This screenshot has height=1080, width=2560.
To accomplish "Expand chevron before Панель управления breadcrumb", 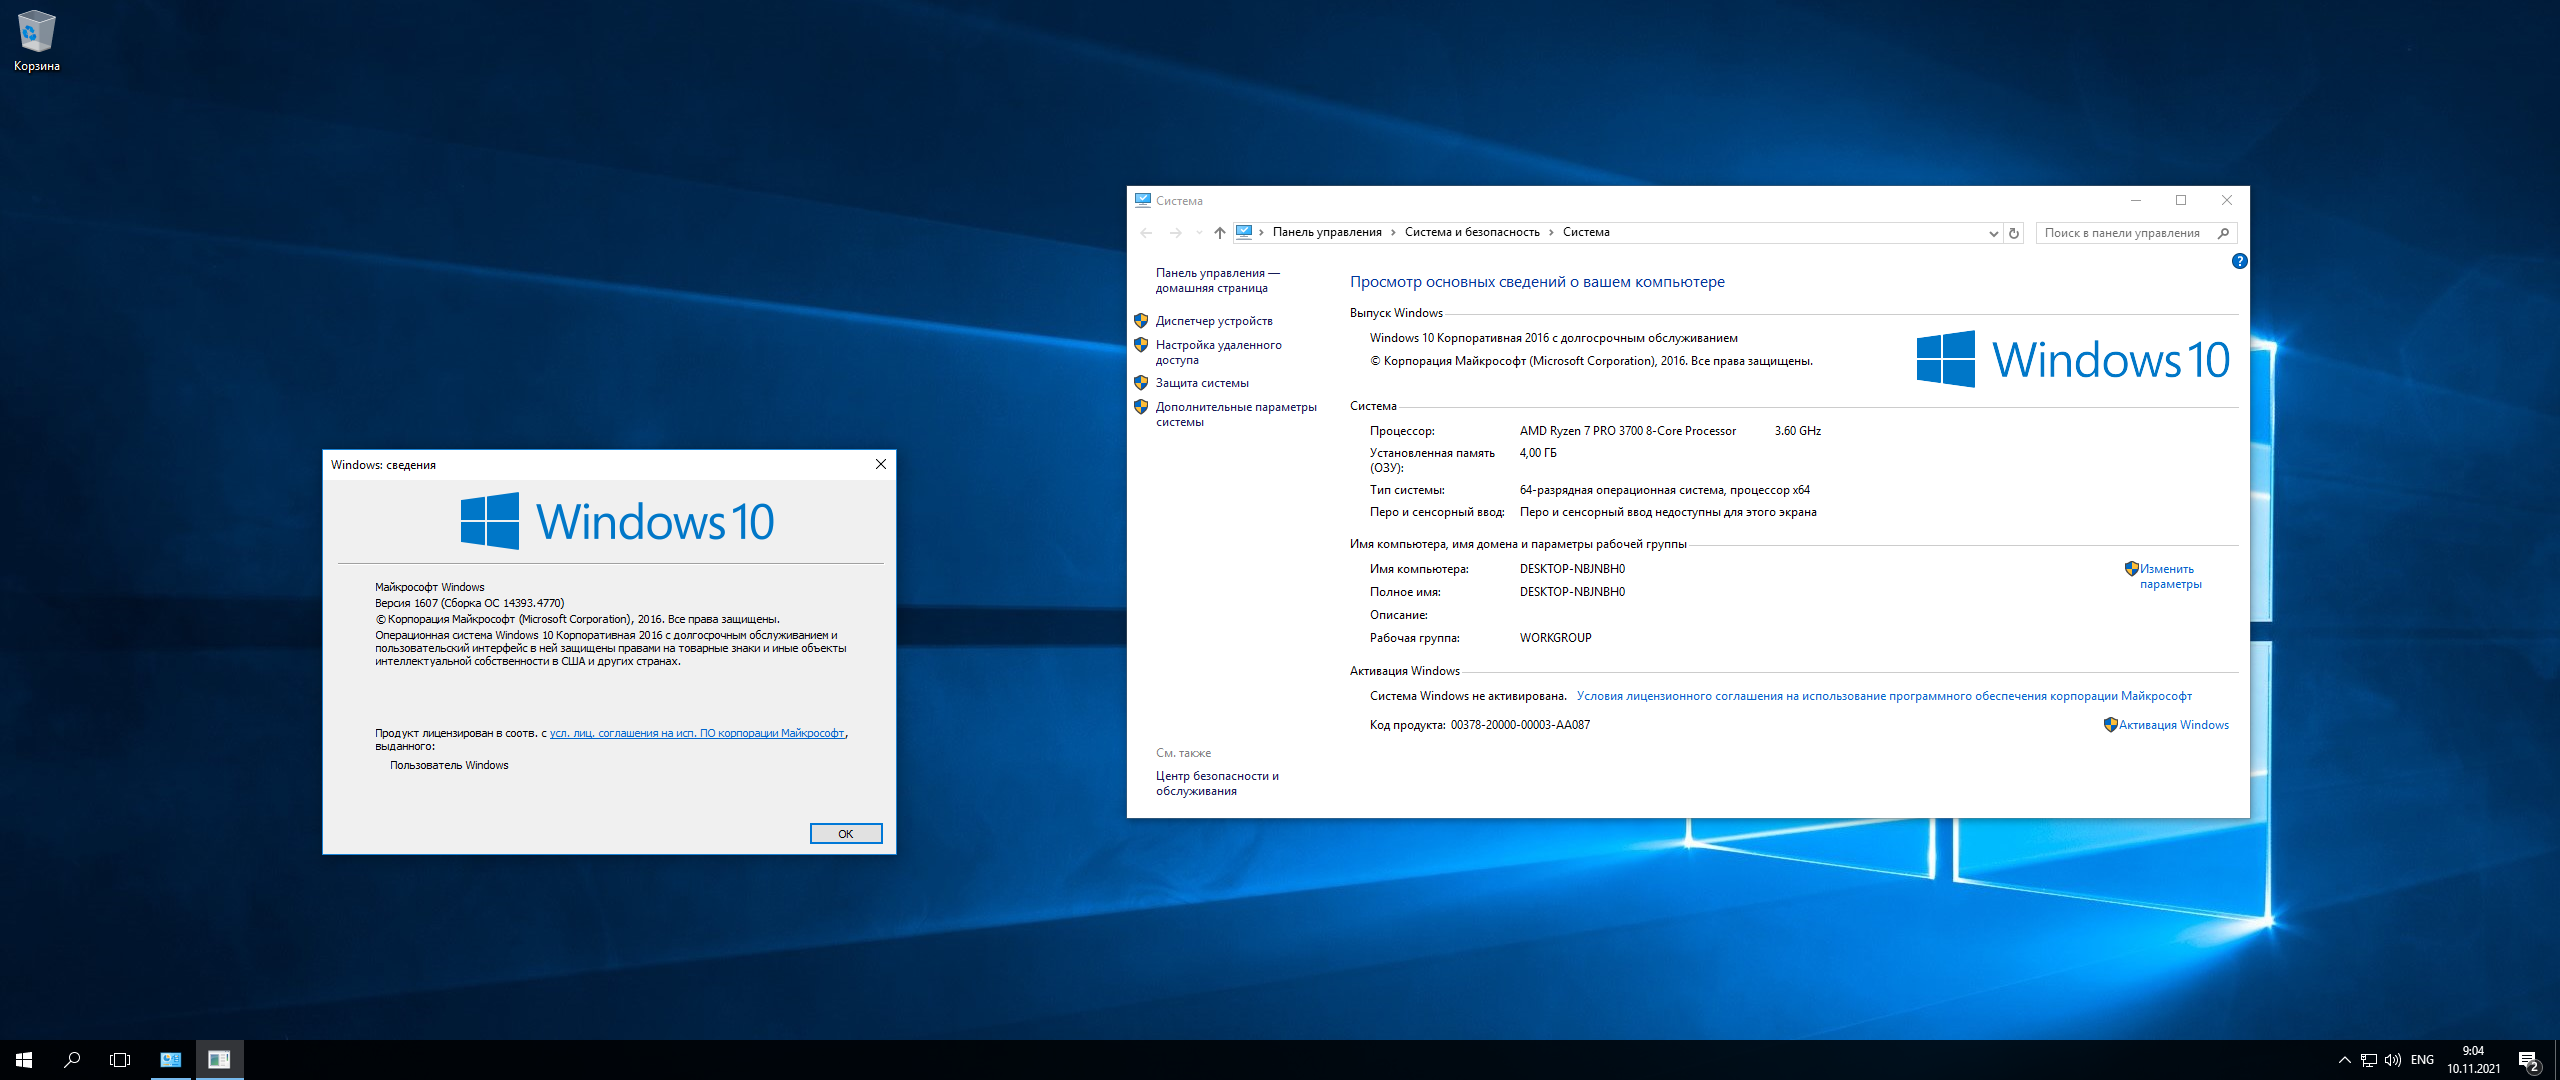I will click(1261, 232).
